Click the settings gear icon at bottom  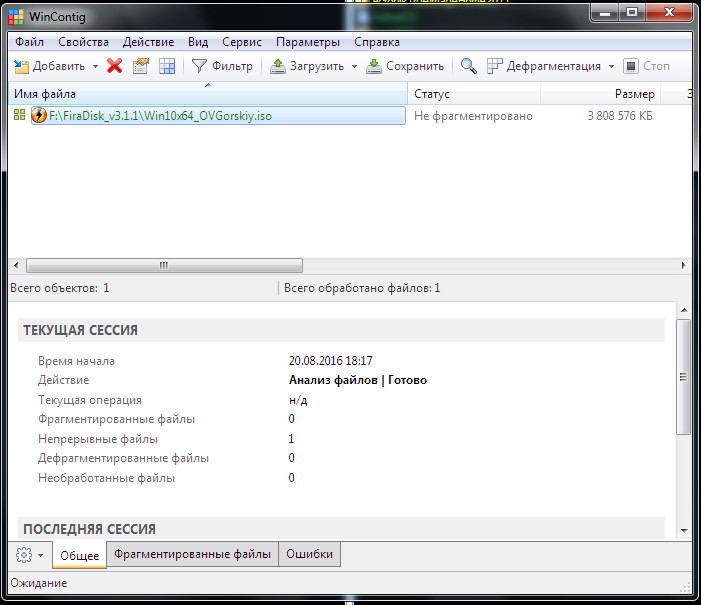point(24,555)
